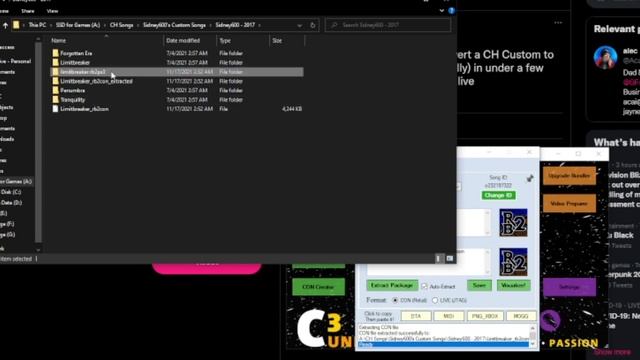
Task: Copy the PNG_XBOX file button
Action: click(x=485, y=316)
